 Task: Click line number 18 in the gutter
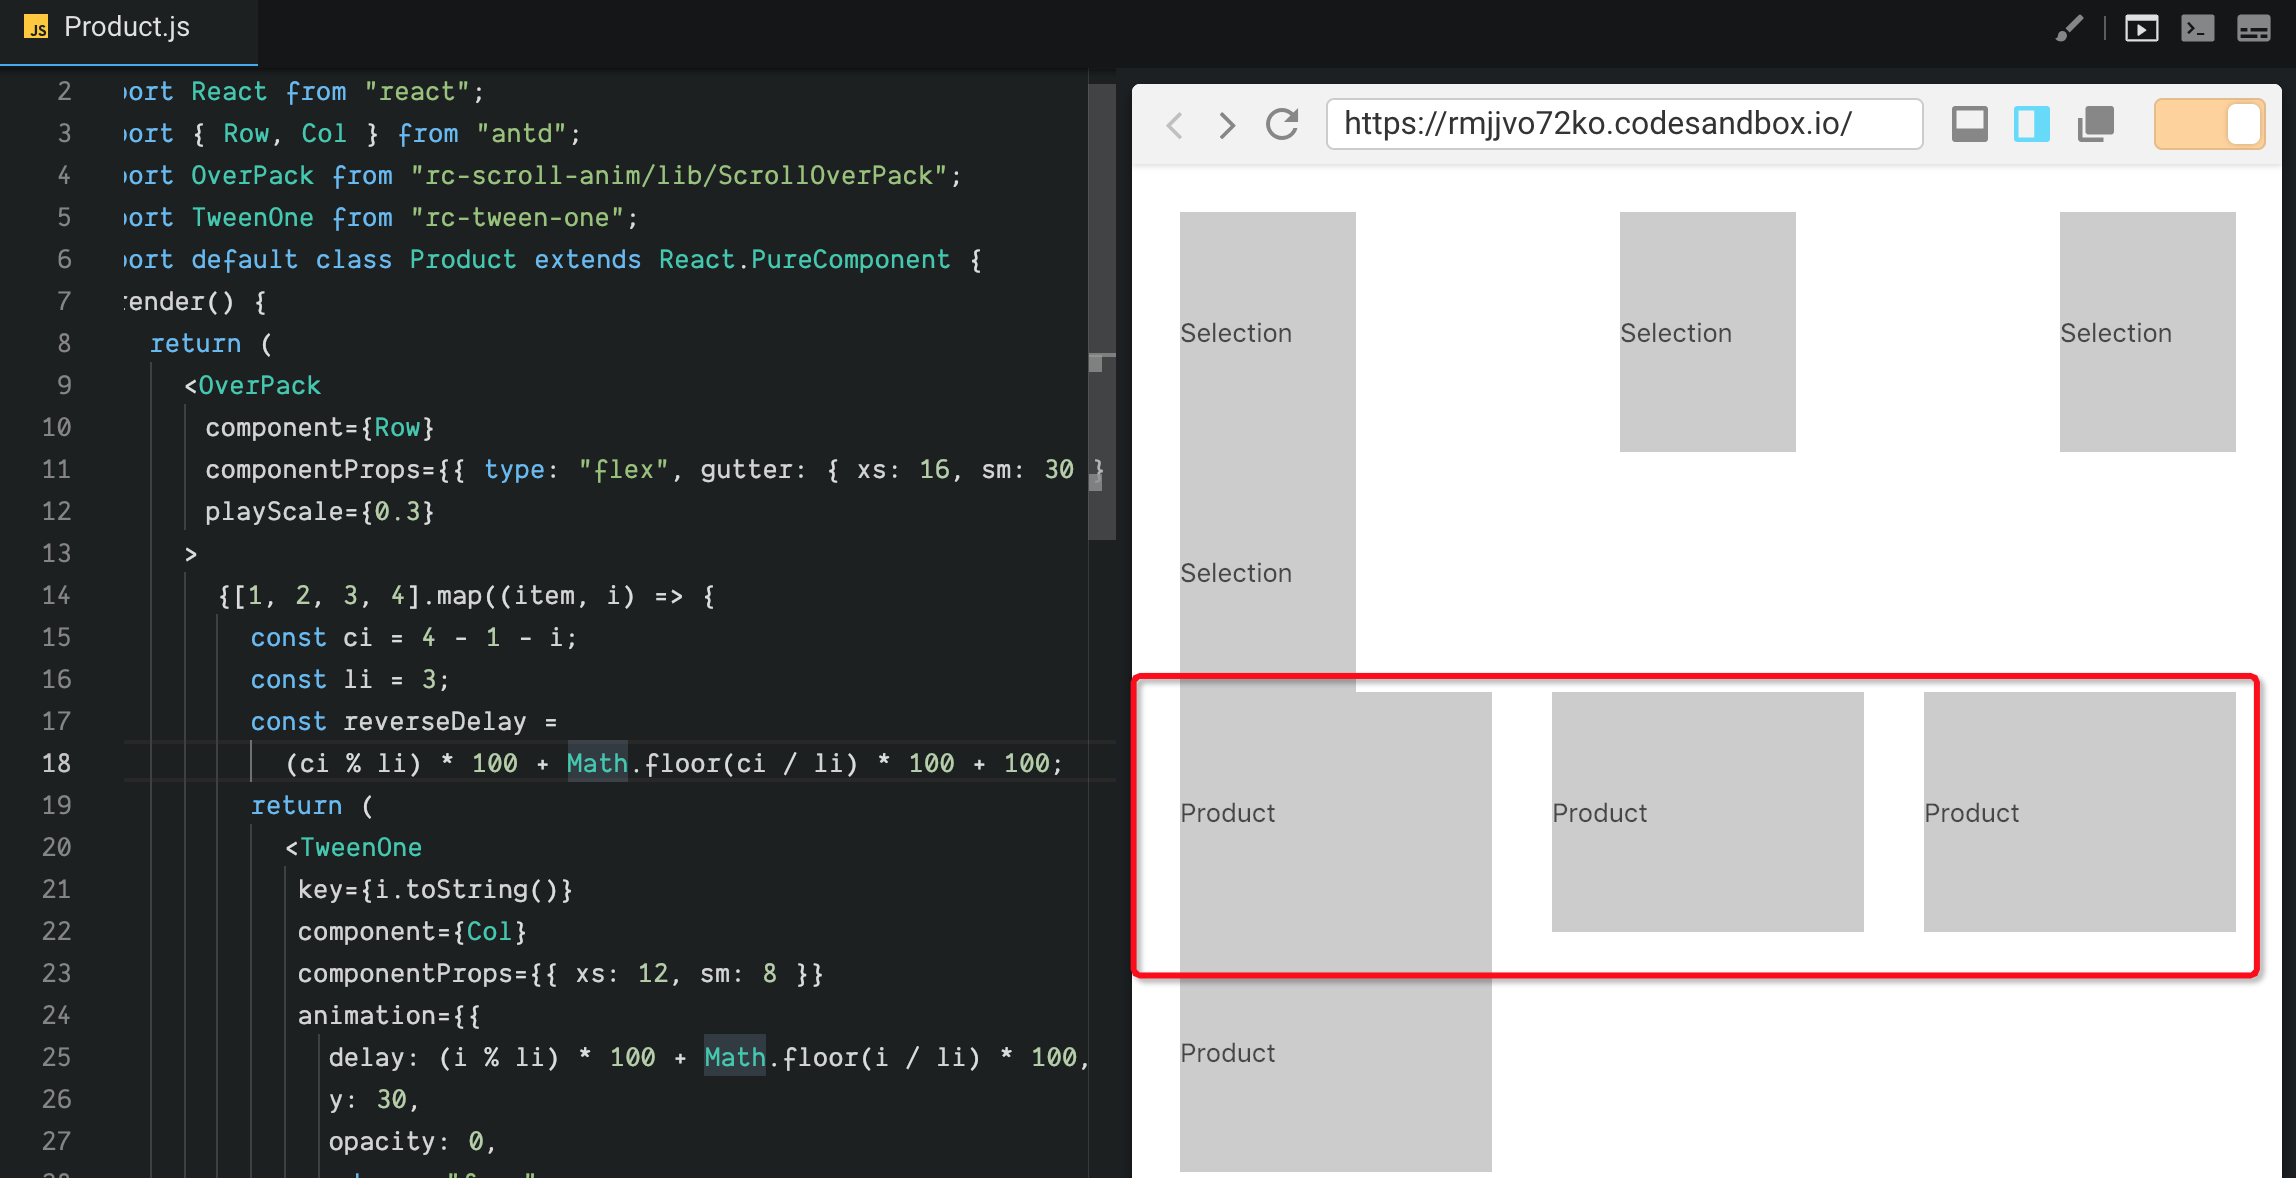coord(57,763)
